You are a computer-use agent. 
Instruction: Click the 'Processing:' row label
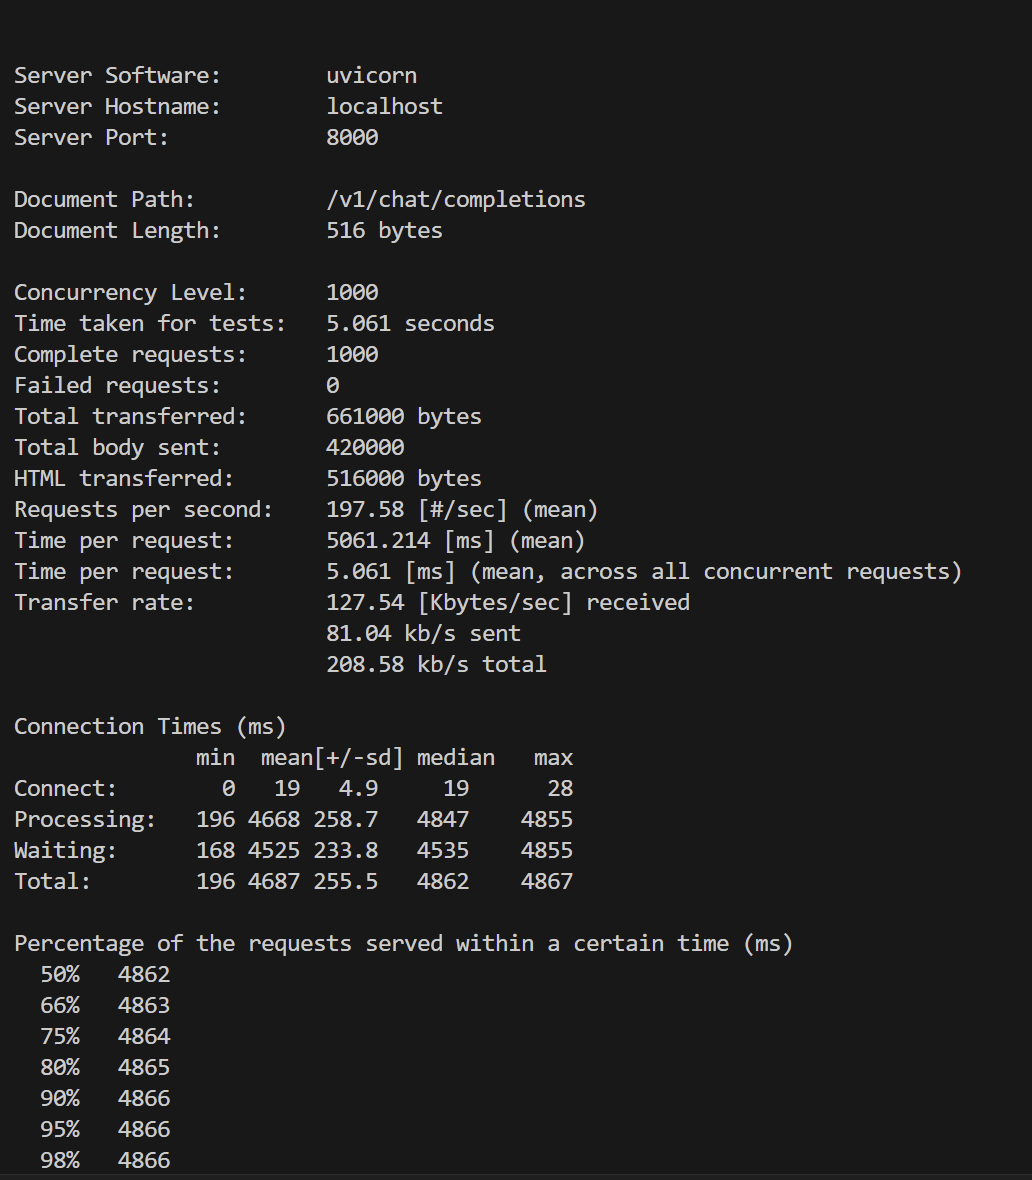(x=85, y=820)
